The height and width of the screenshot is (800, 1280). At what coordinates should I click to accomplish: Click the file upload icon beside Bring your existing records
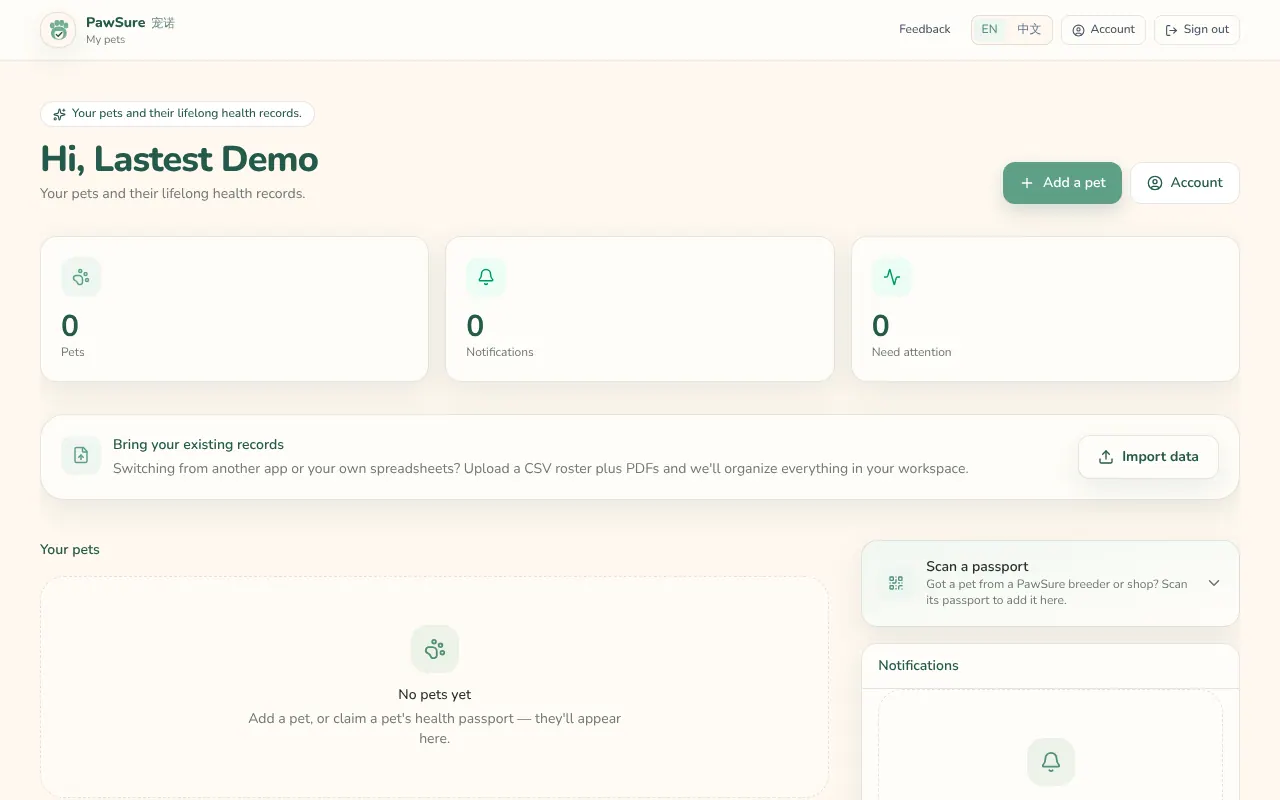tap(81, 456)
